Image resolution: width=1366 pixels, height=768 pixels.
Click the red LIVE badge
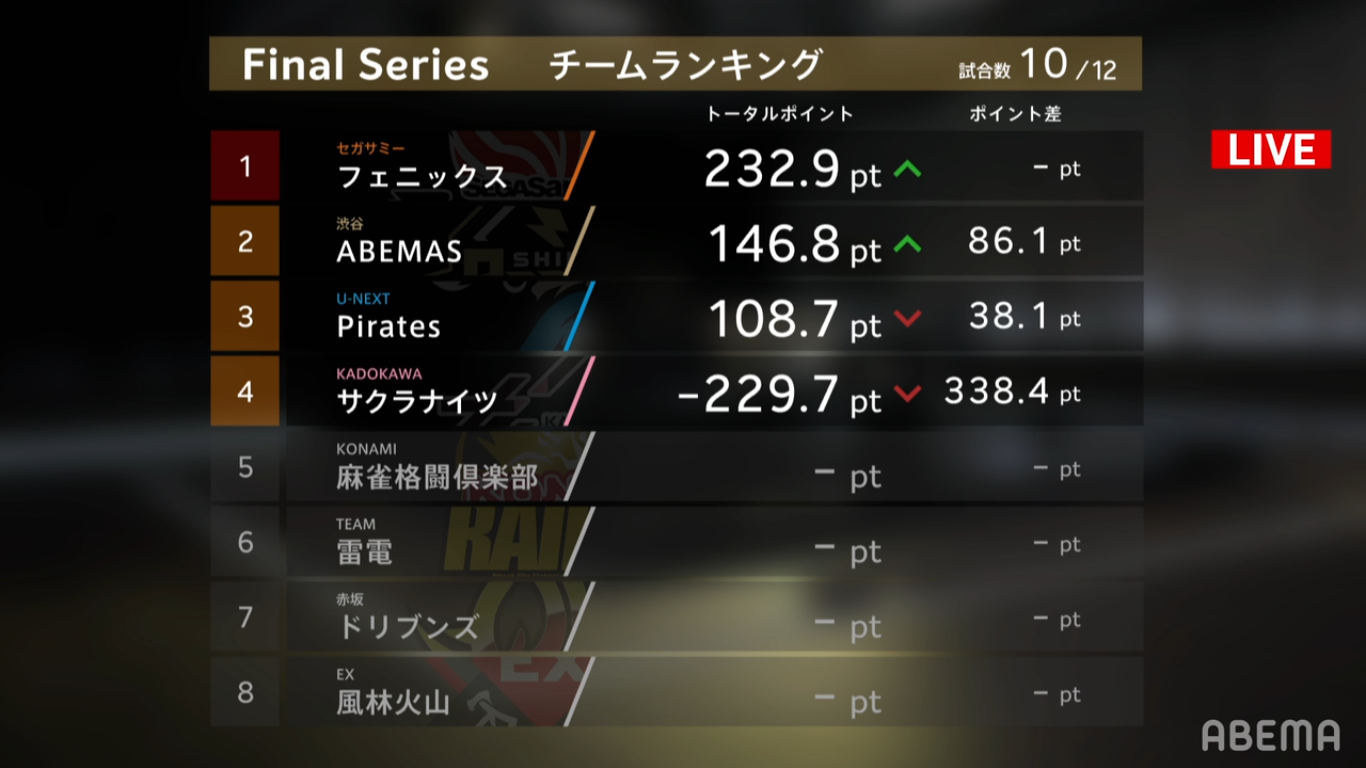[x=1271, y=149]
